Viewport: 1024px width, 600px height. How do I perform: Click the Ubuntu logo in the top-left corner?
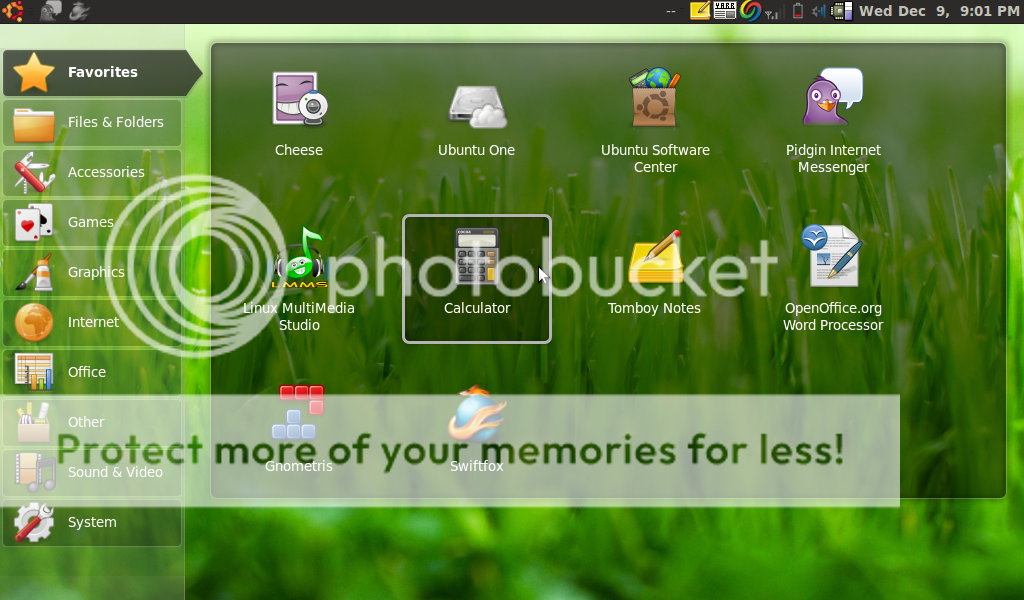pos(12,10)
